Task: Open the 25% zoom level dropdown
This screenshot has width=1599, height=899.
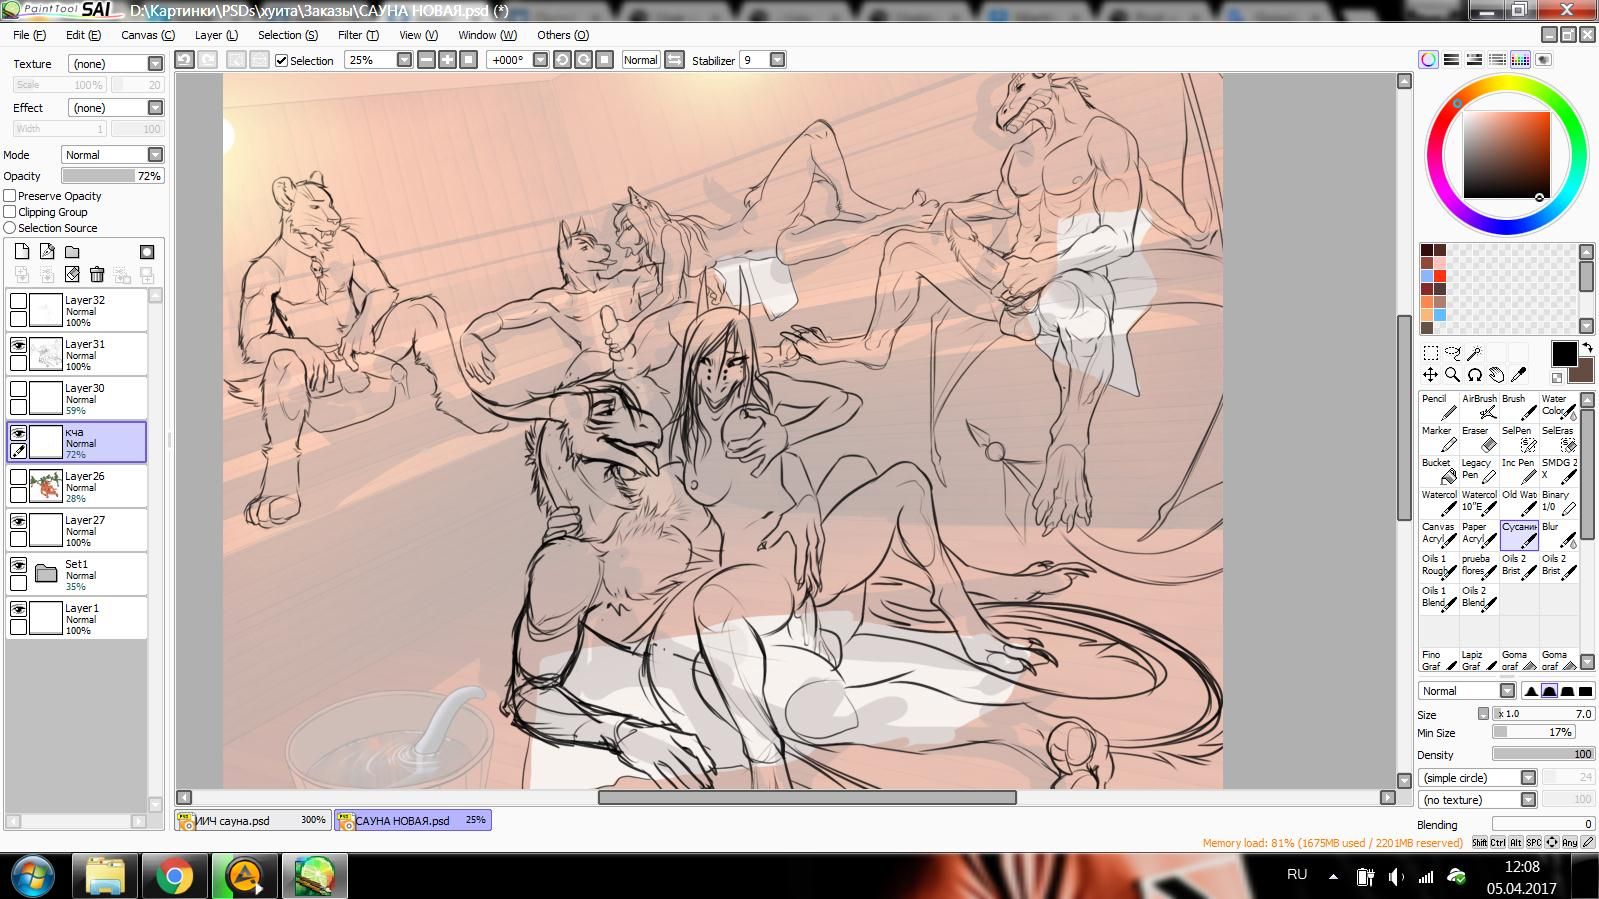Action: [404, 60]
